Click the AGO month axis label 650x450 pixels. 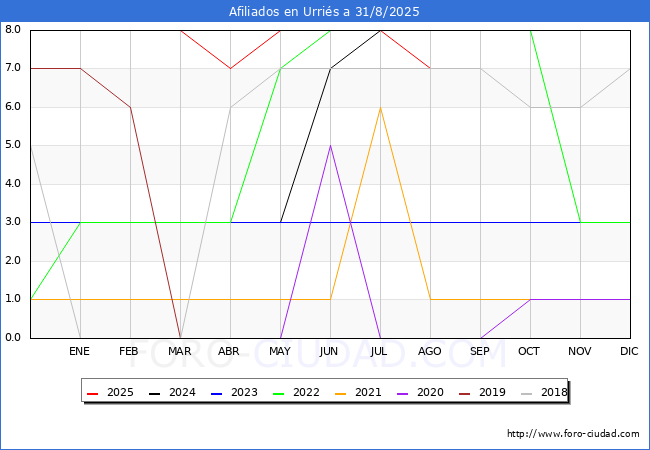point(430,352)
